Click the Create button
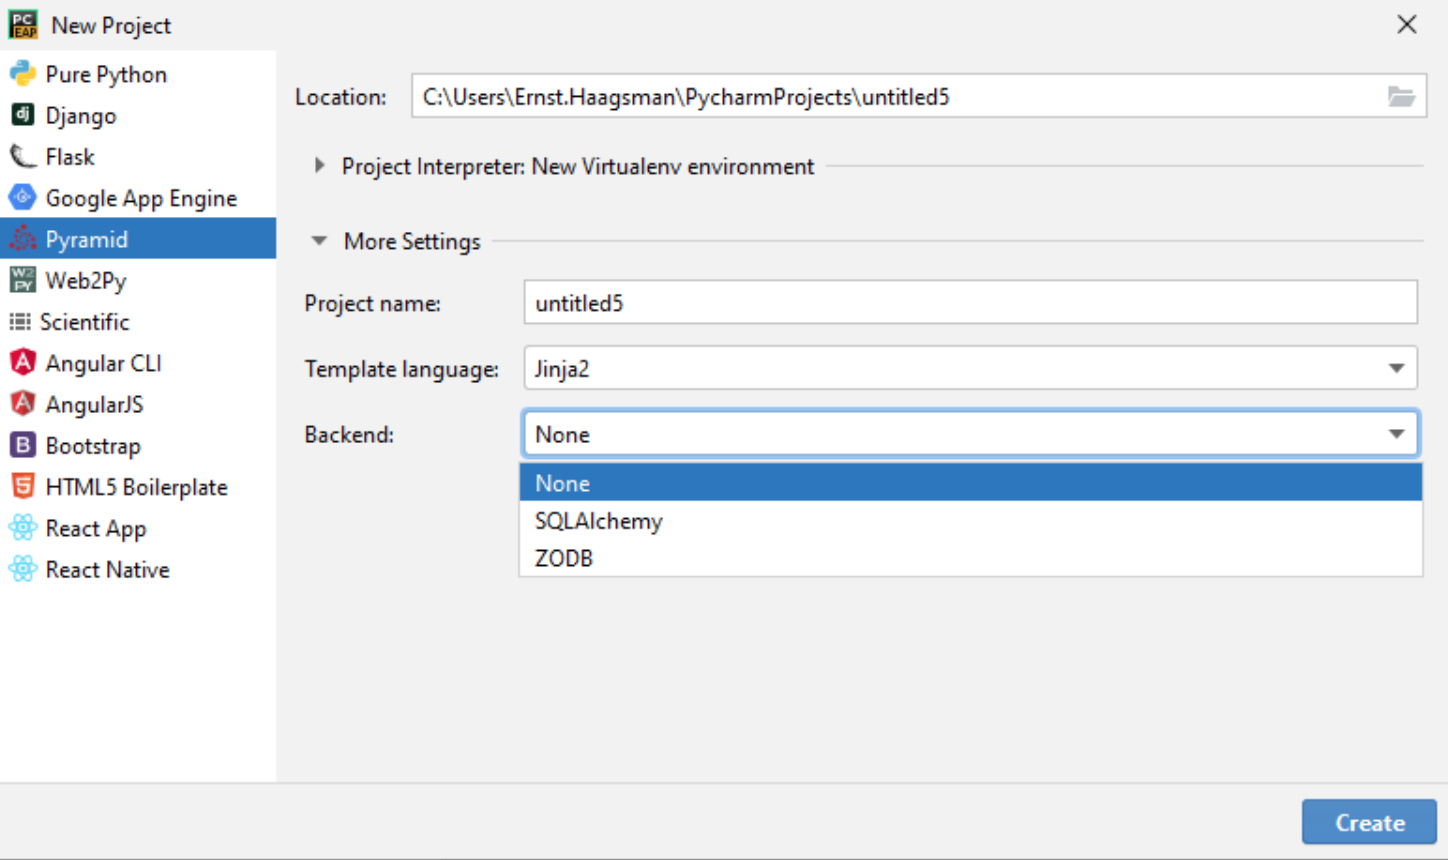The width and height of the screenshot is (1448, 860). coord(1369,822)
